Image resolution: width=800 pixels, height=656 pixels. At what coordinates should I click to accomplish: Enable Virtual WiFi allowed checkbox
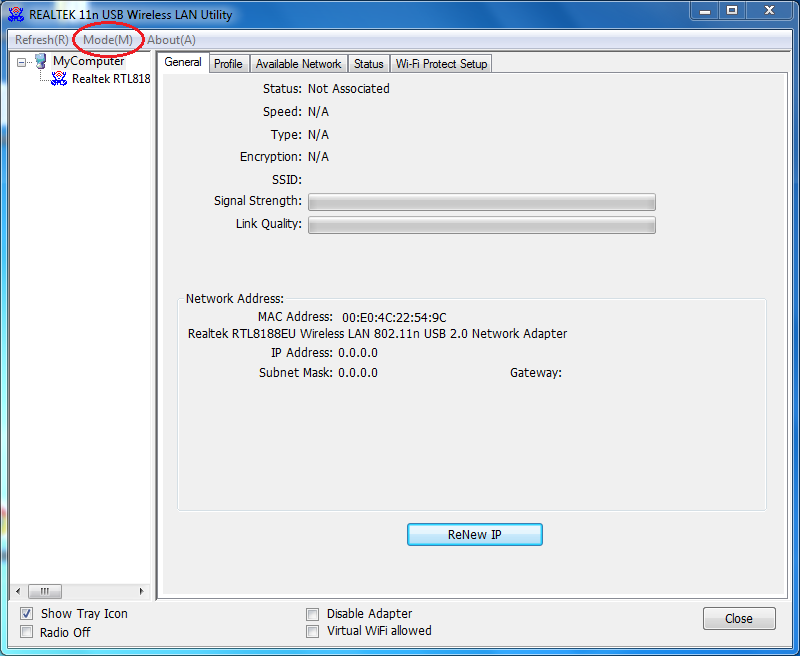312,632
